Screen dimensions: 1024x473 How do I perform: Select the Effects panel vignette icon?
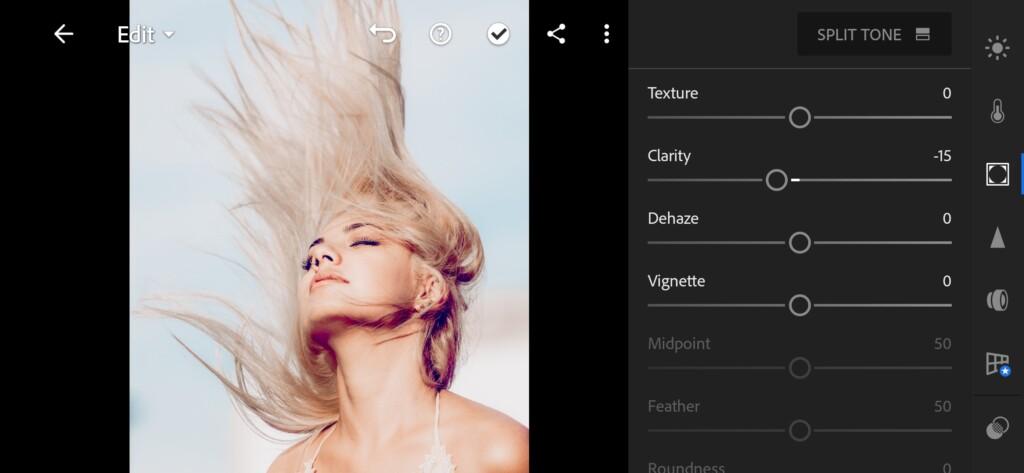(x=997, y=174)
